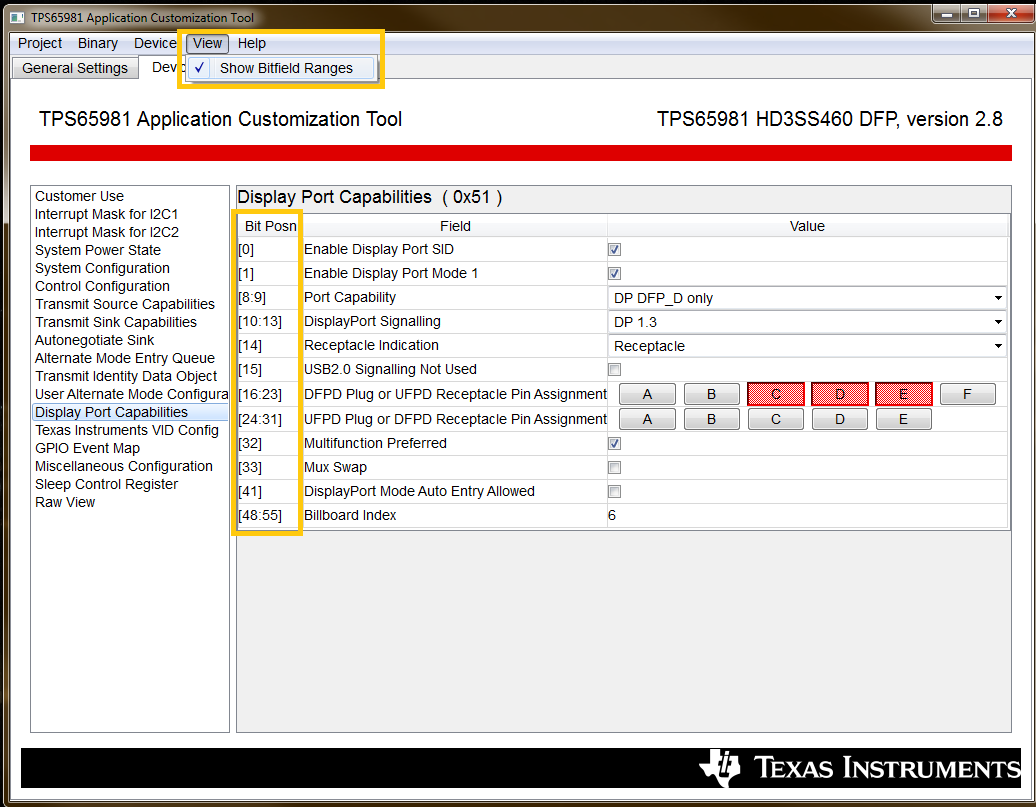Switch to the General Settings tab
This screenshot has width=1036, height=810.
(x=74, y=67)
